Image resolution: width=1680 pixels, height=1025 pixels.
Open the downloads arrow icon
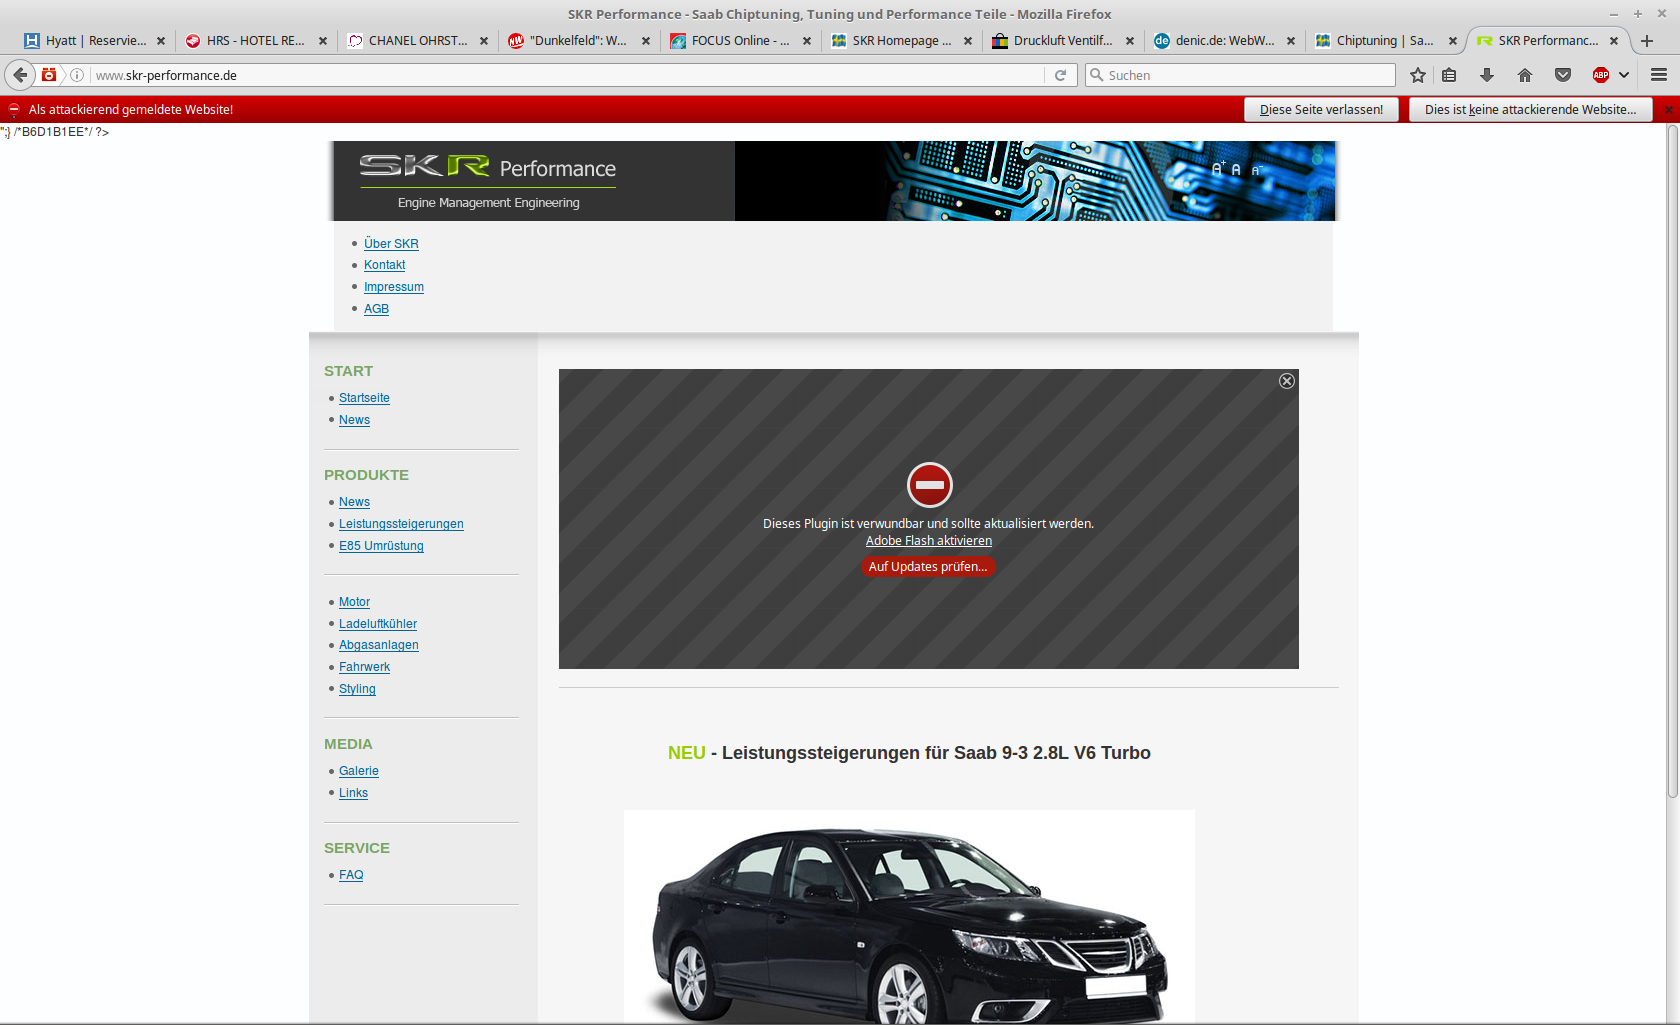[x=1487, y=75]
